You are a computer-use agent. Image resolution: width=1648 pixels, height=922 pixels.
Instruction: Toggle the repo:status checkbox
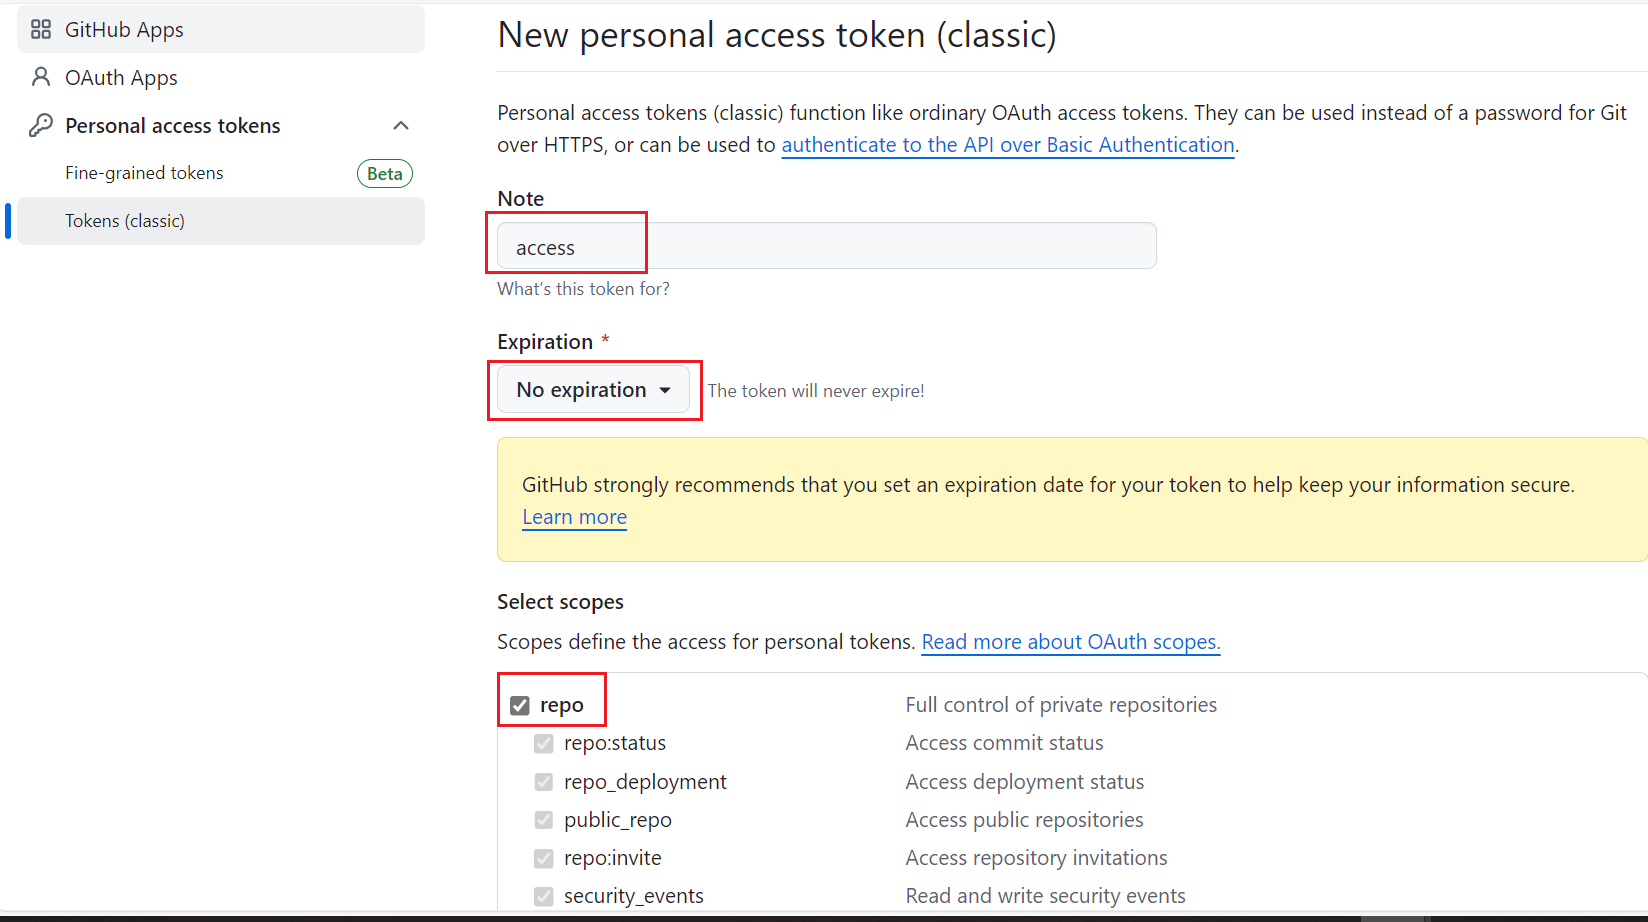tap(544, 743)
